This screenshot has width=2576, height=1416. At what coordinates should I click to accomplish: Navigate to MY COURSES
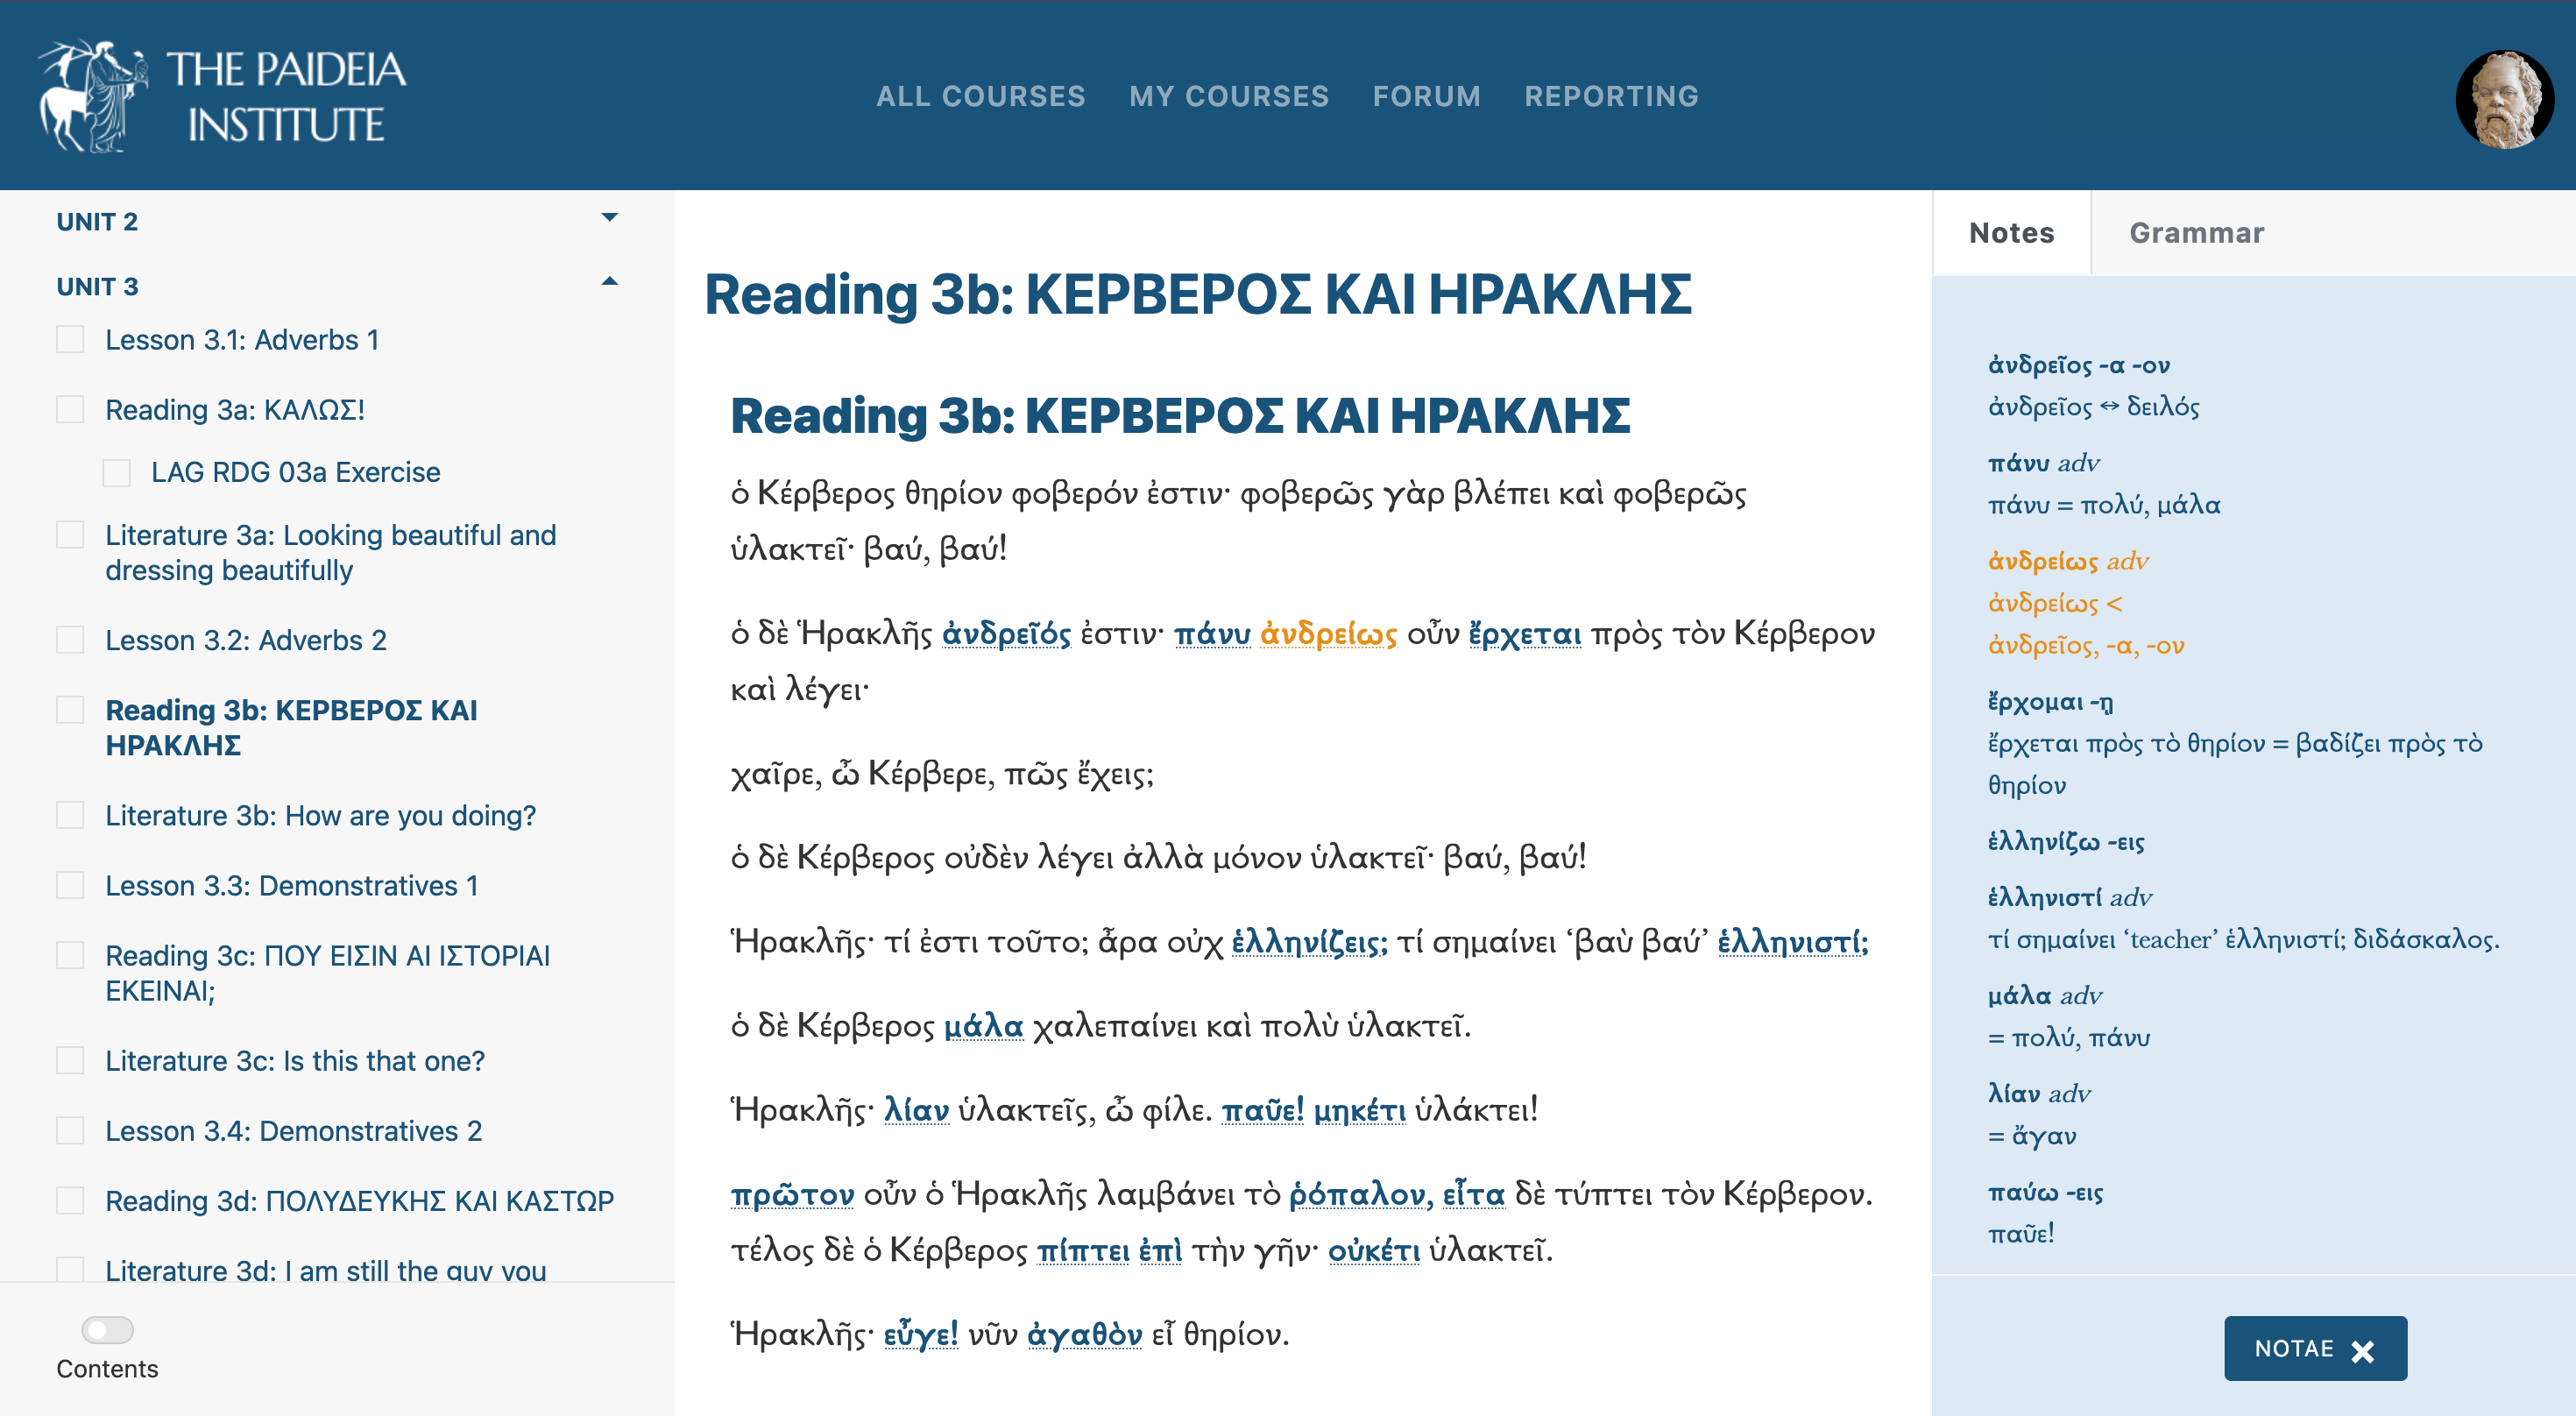1229,96
